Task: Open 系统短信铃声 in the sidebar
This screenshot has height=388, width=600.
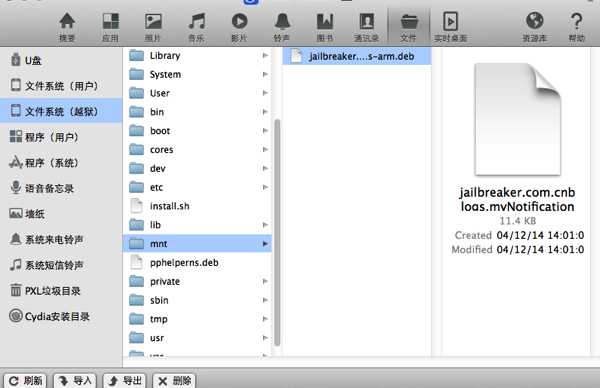Action: pyautogui.click(x=61, y=265)
